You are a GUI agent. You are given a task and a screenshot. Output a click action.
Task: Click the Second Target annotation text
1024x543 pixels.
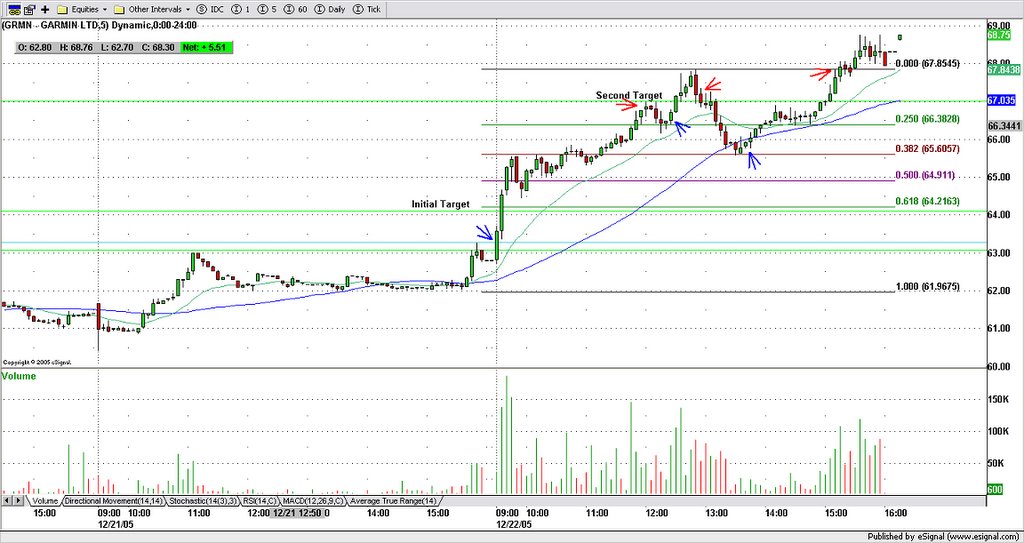[x=629, y=95]
